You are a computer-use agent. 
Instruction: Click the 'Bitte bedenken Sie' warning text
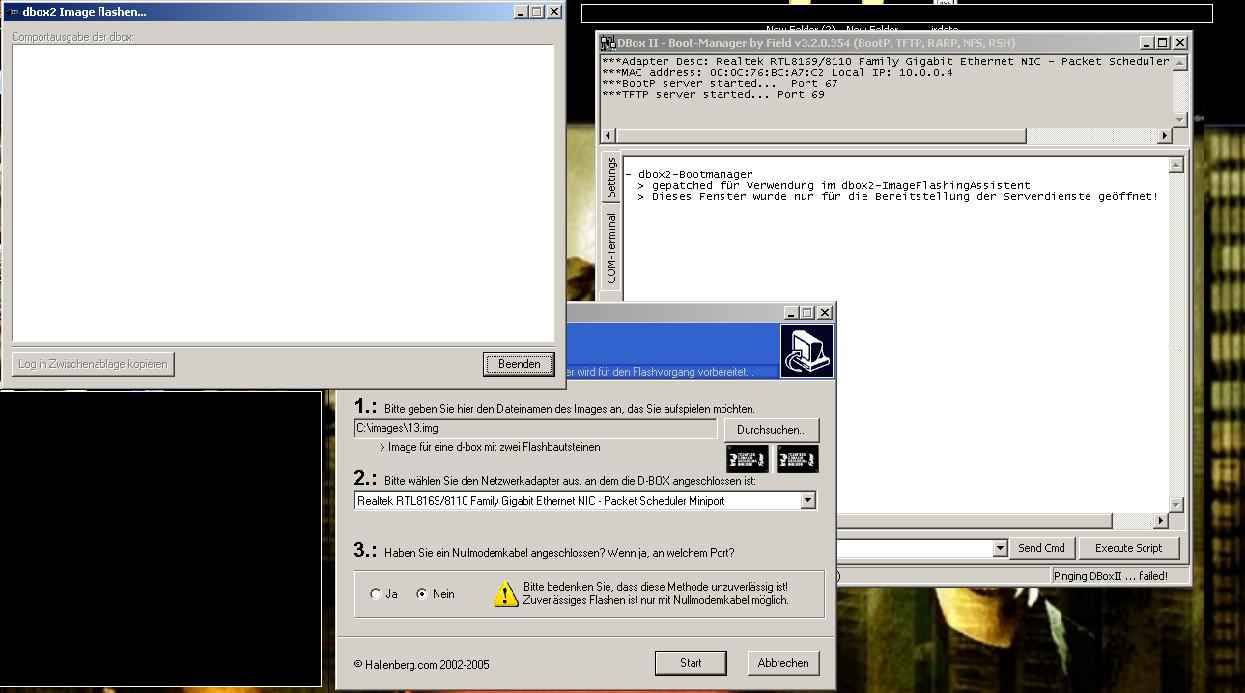(x=655, y=594)
